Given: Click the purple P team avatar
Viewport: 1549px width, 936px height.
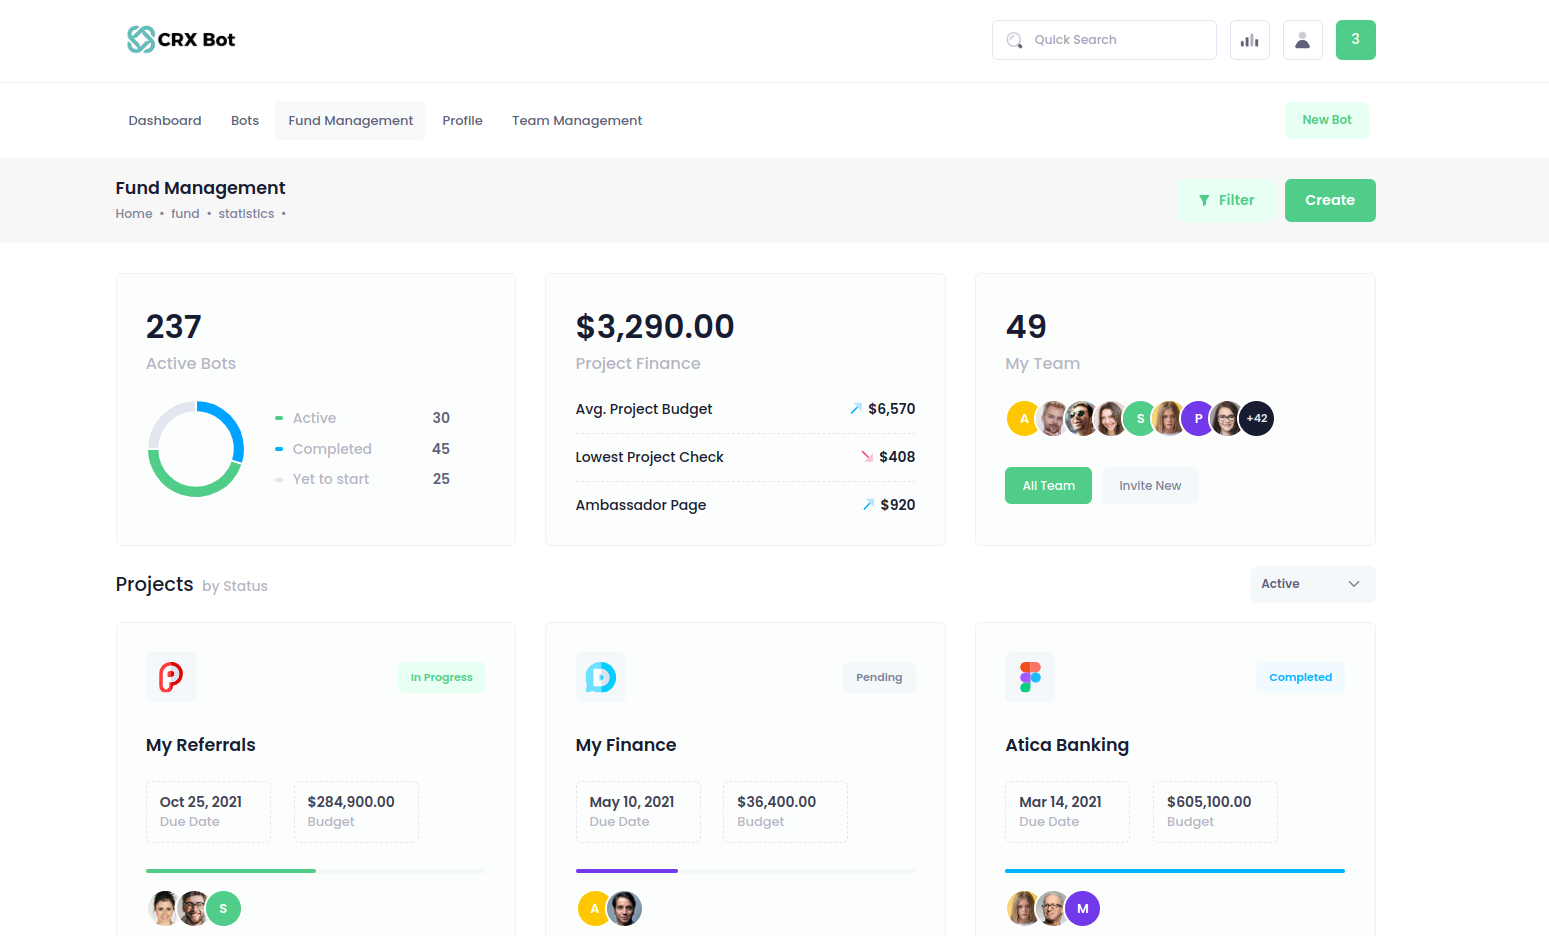Looking at the screenshot, I should [x=1197, y=419].
